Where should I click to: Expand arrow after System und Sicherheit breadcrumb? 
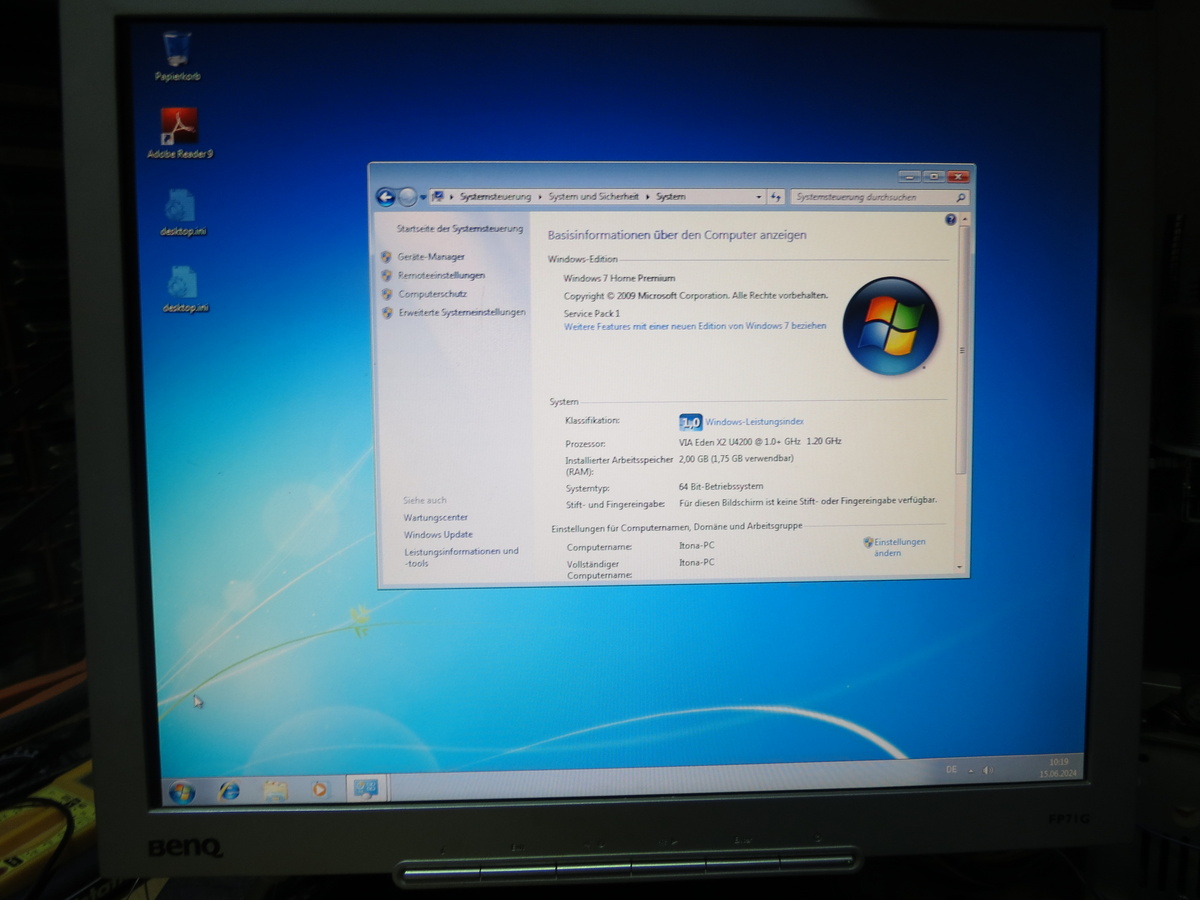tap(648, 197)
